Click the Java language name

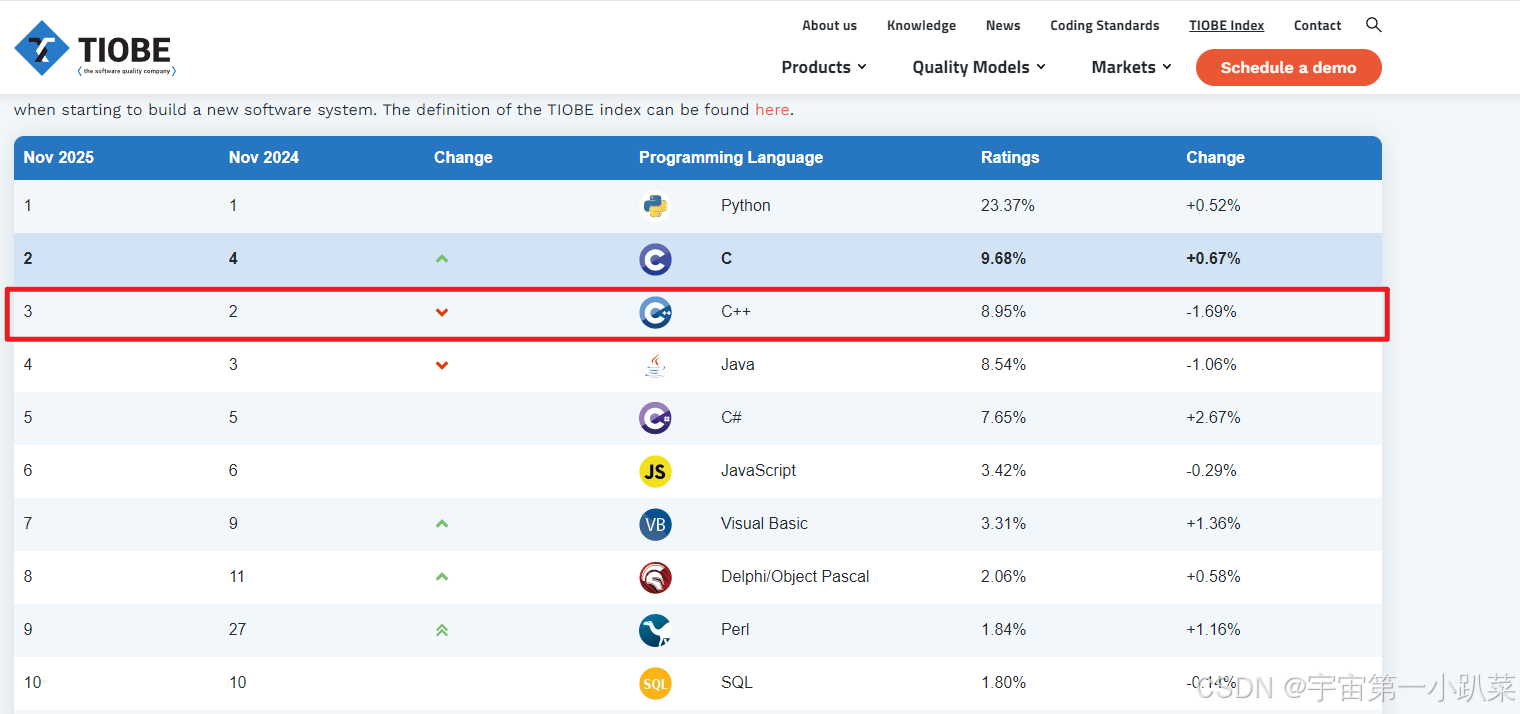738,365
